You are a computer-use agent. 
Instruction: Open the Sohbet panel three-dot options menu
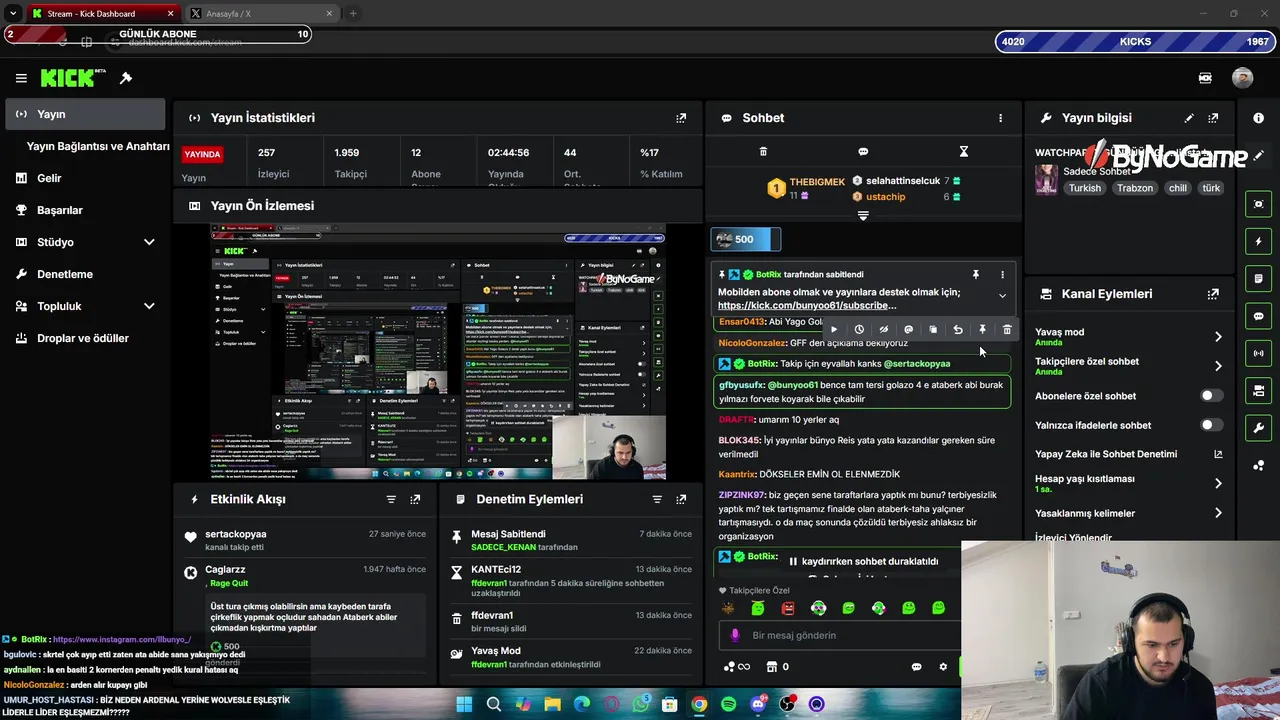[1000, 118]
